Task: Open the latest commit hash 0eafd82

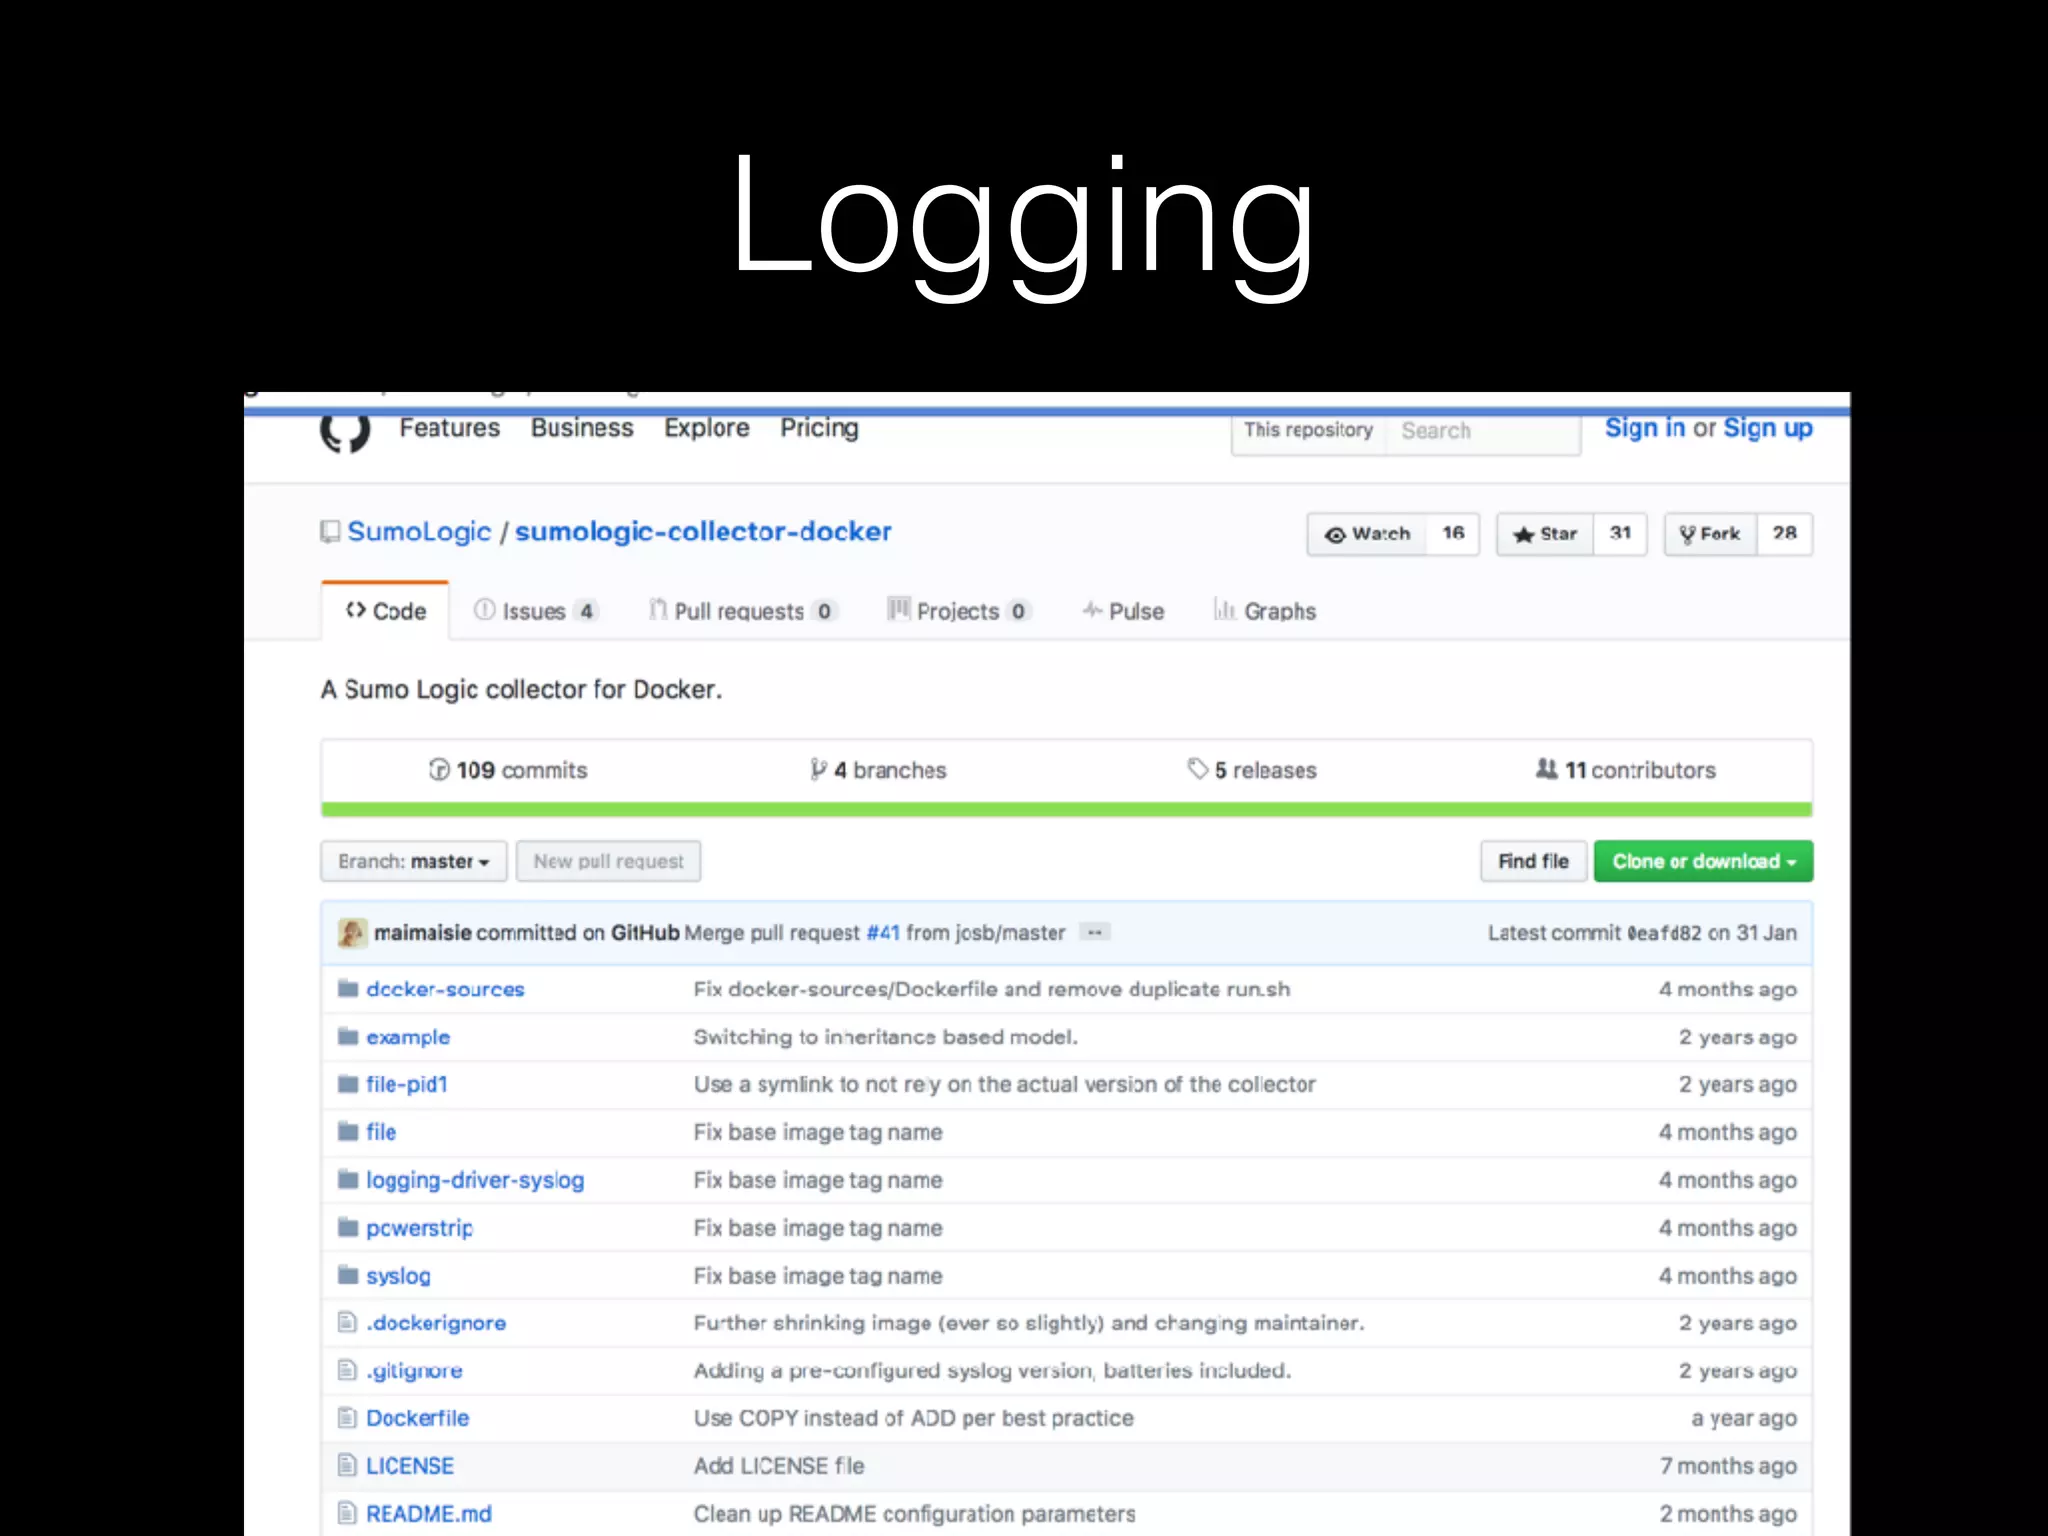Action: click(1664, 933)
